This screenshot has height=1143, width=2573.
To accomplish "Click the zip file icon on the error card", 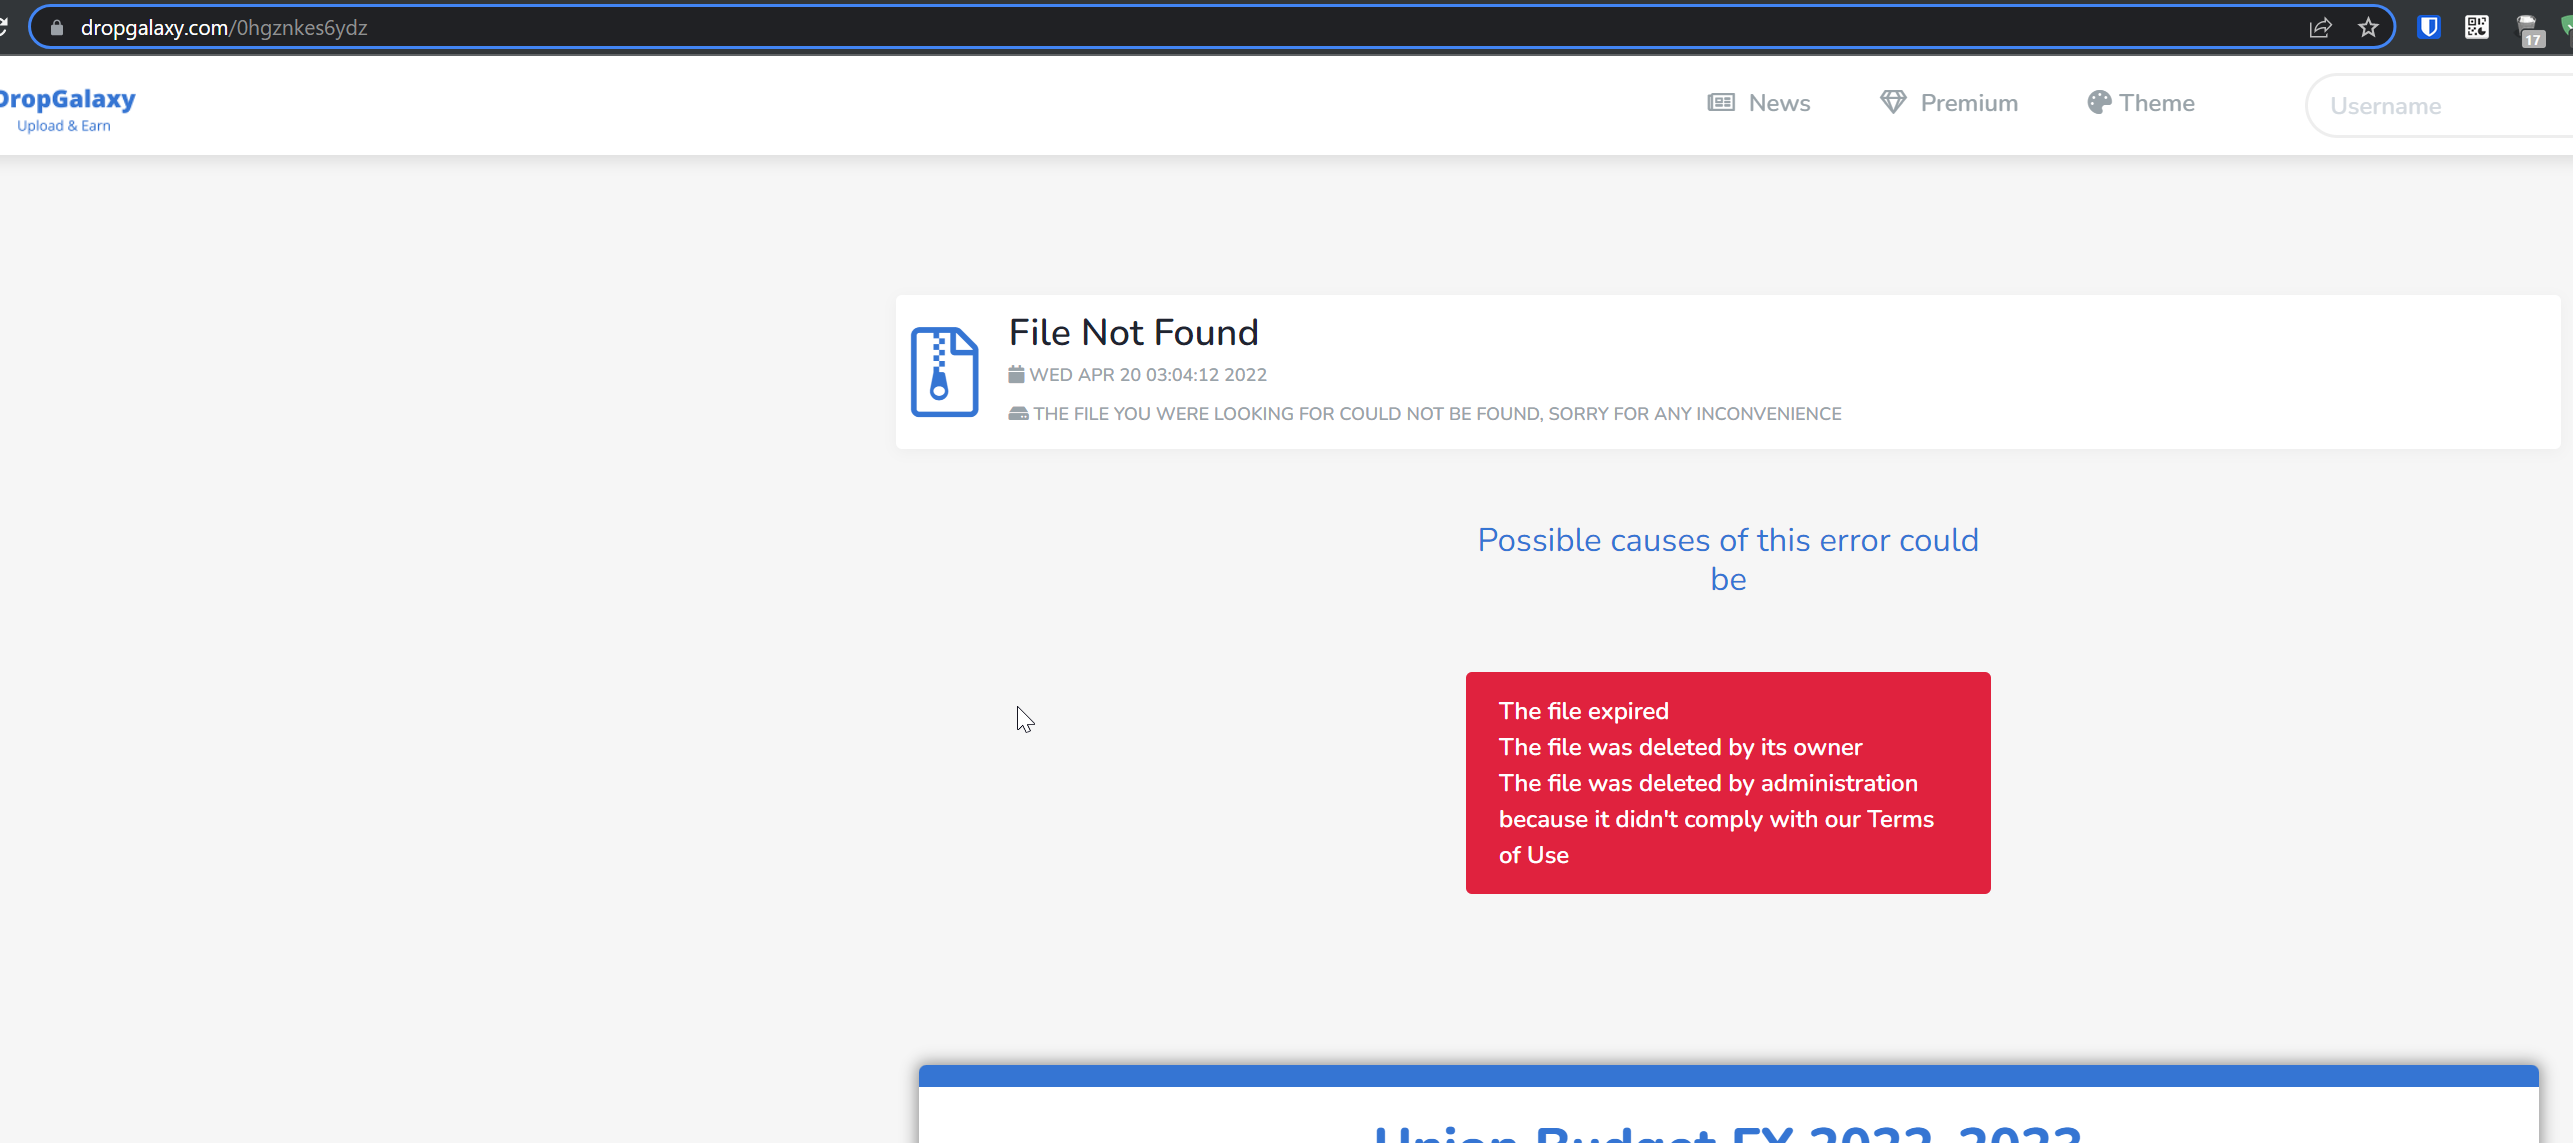I will pyautogui.click(x=943, y=371).
